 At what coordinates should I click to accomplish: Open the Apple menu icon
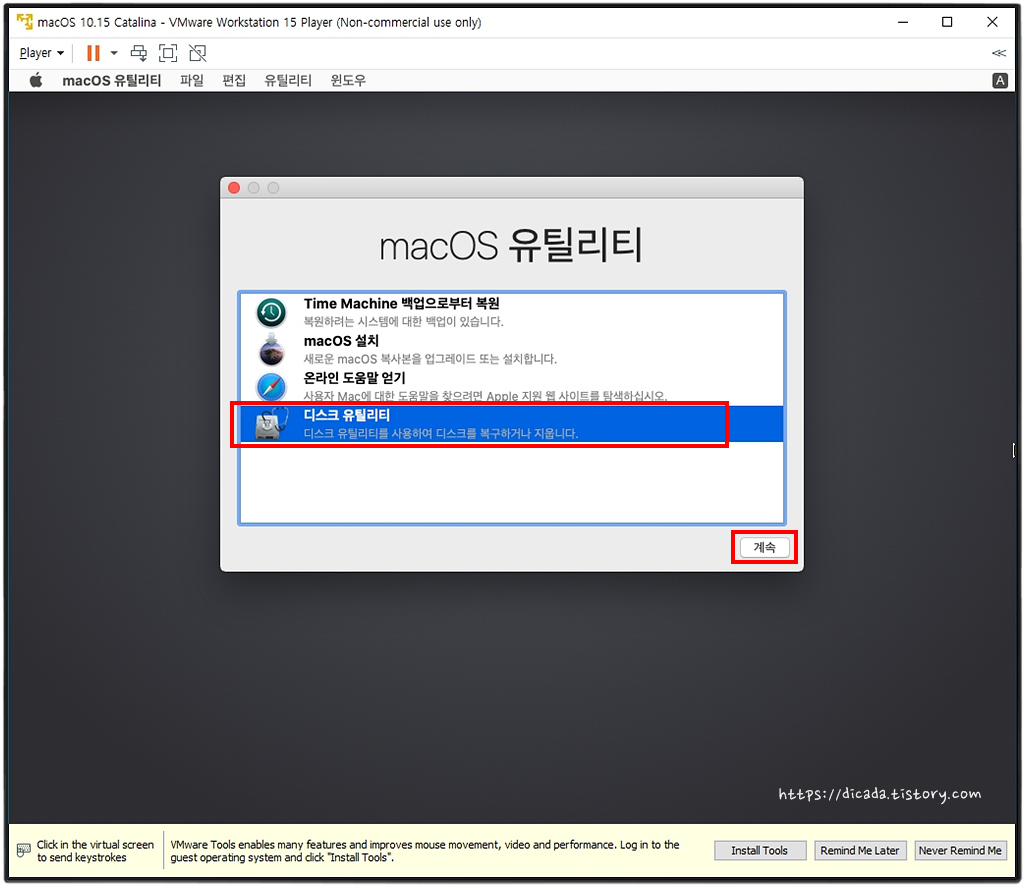point(36,80)
